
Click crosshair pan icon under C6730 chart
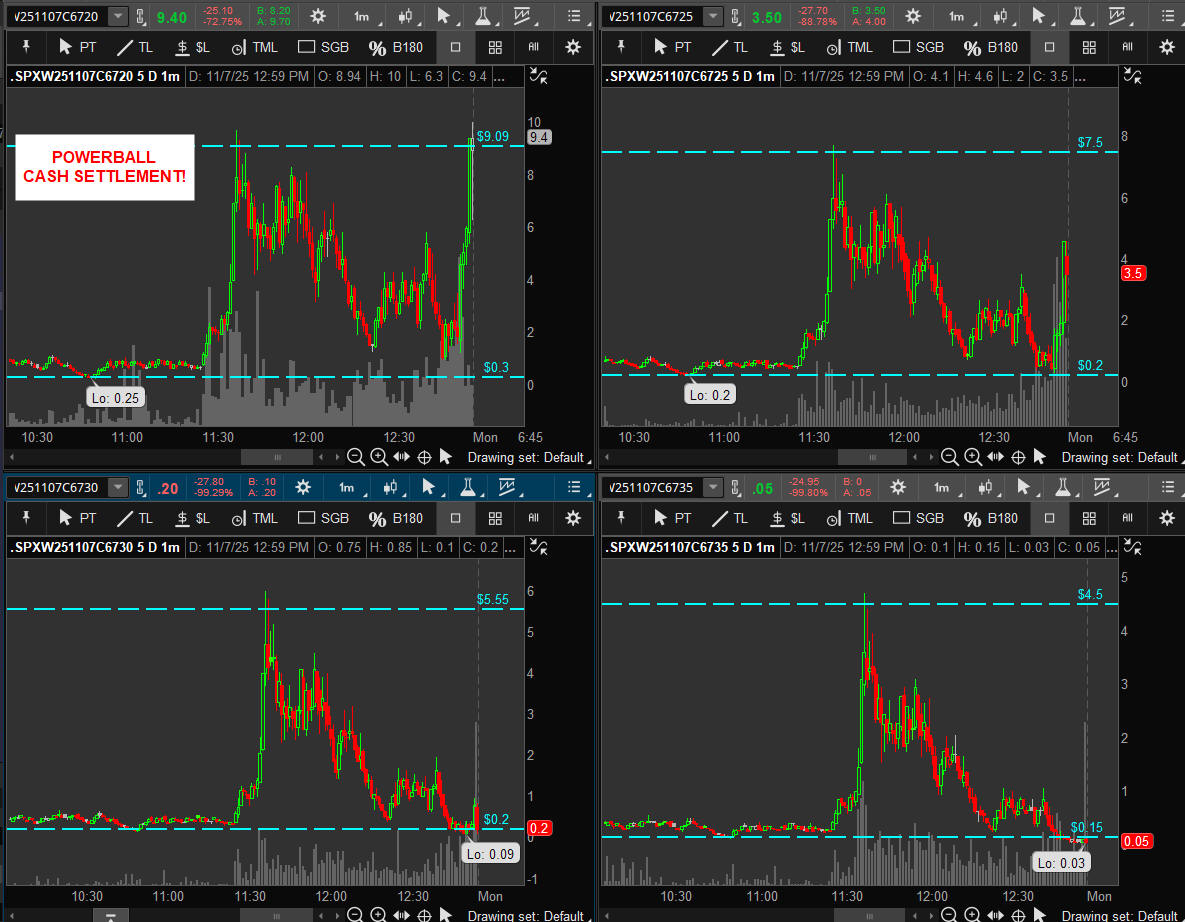coord(424,916)
